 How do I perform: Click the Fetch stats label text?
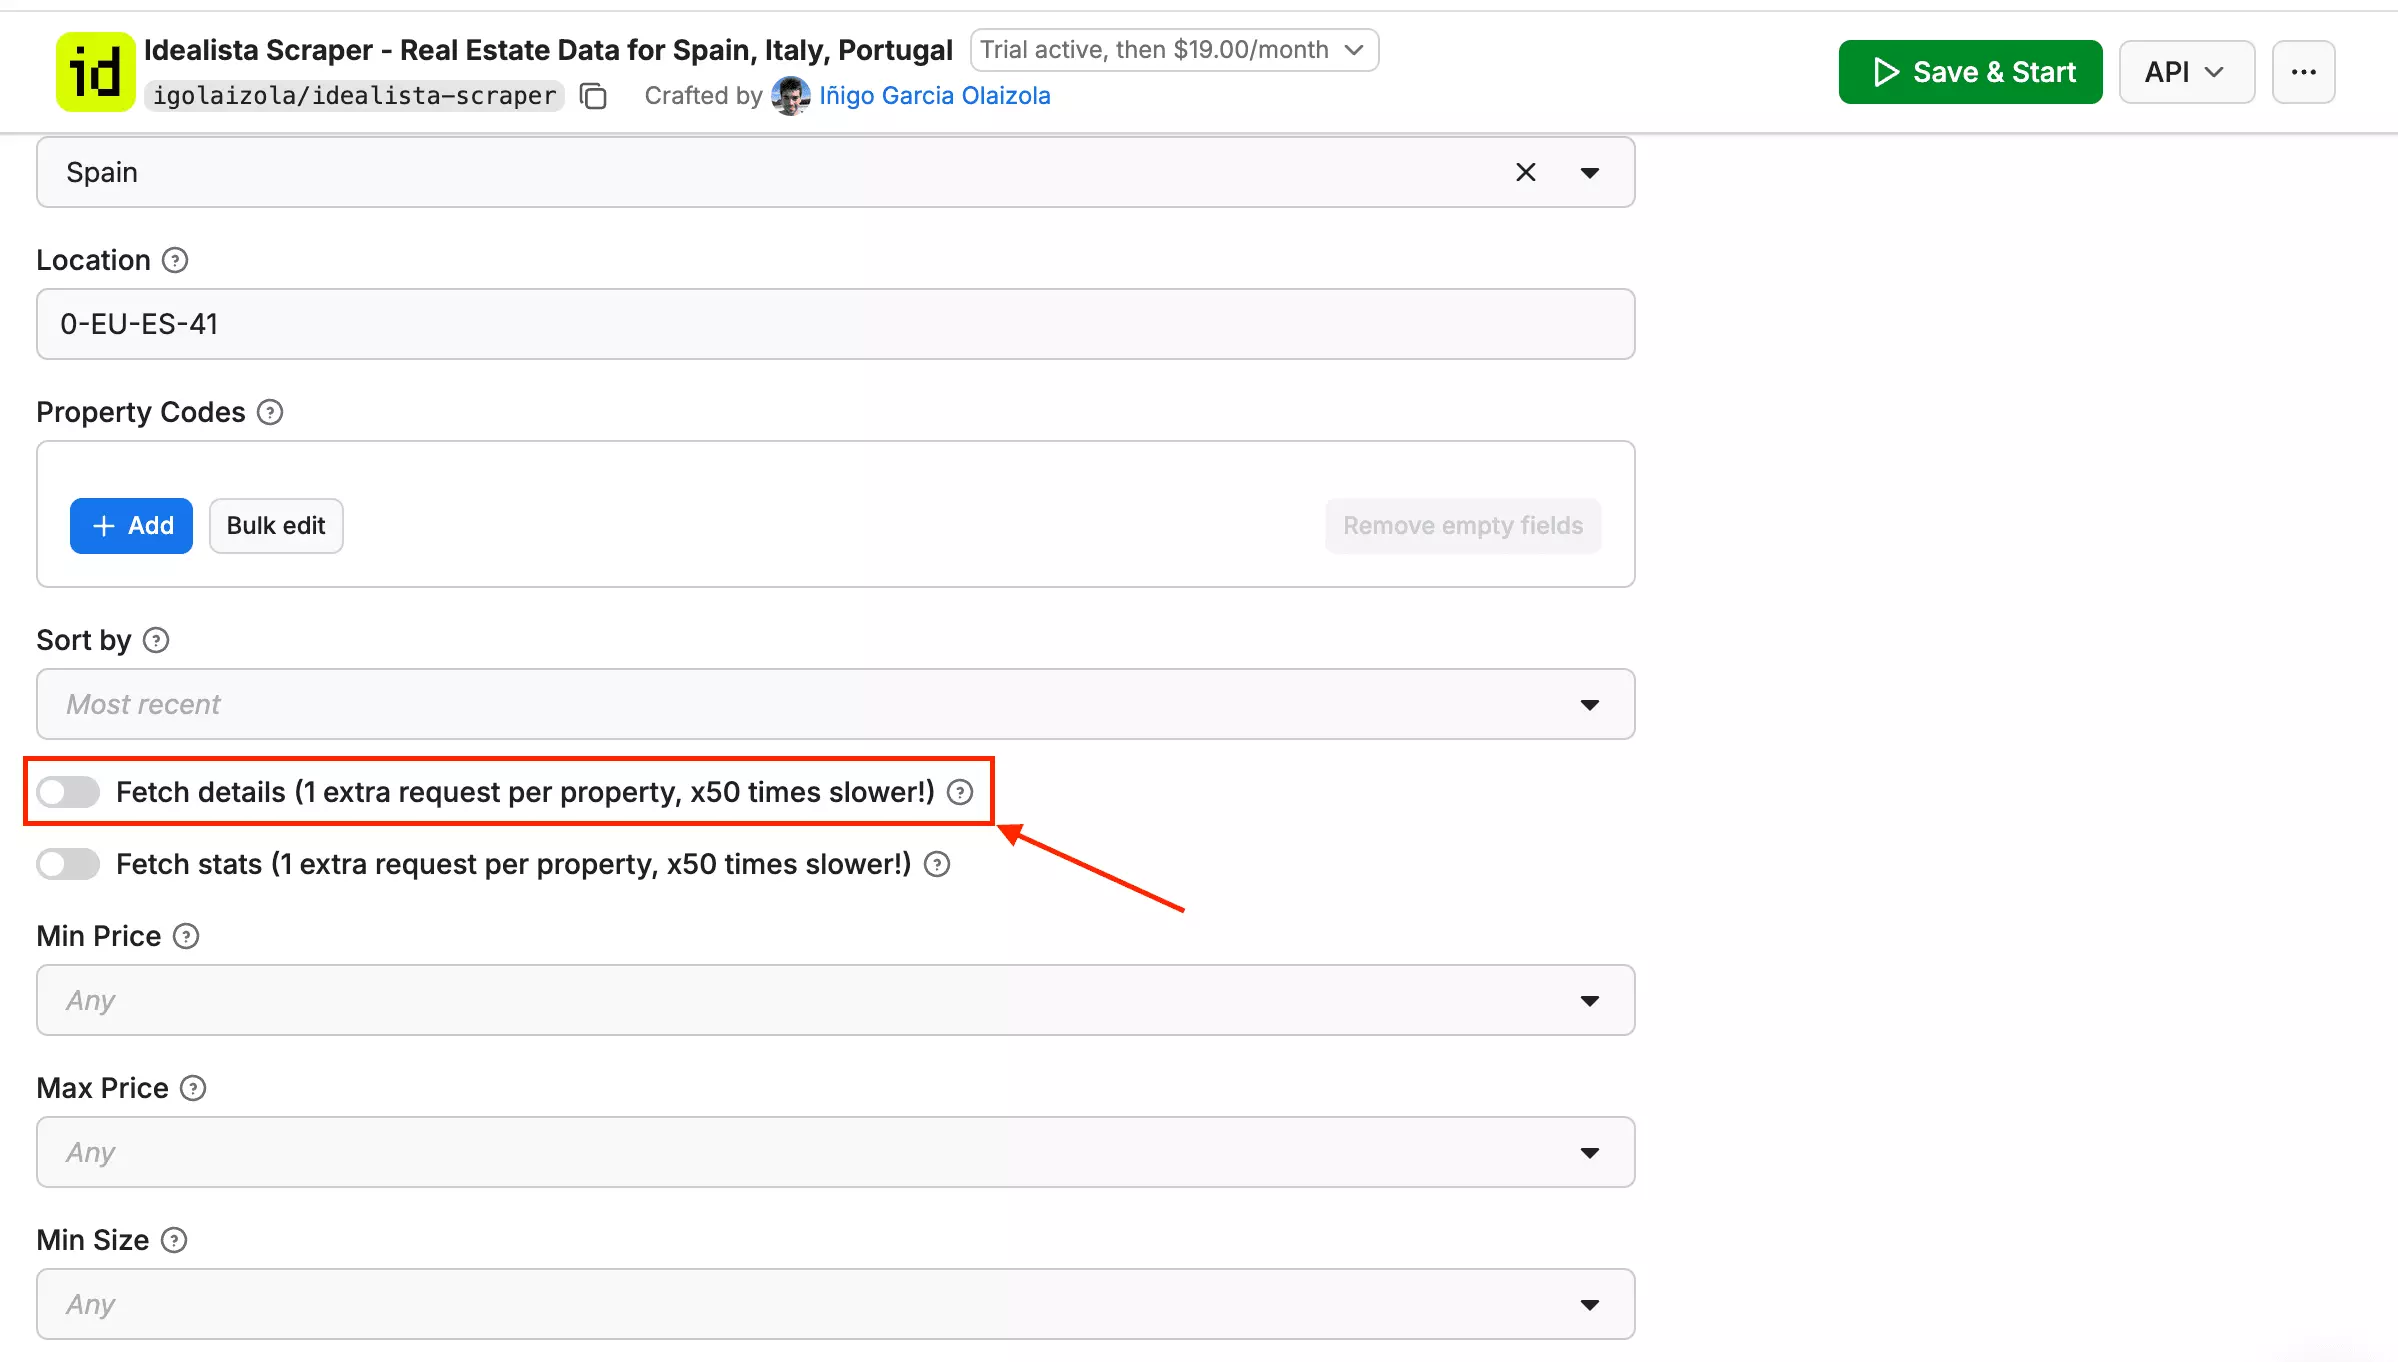(513, 864)
